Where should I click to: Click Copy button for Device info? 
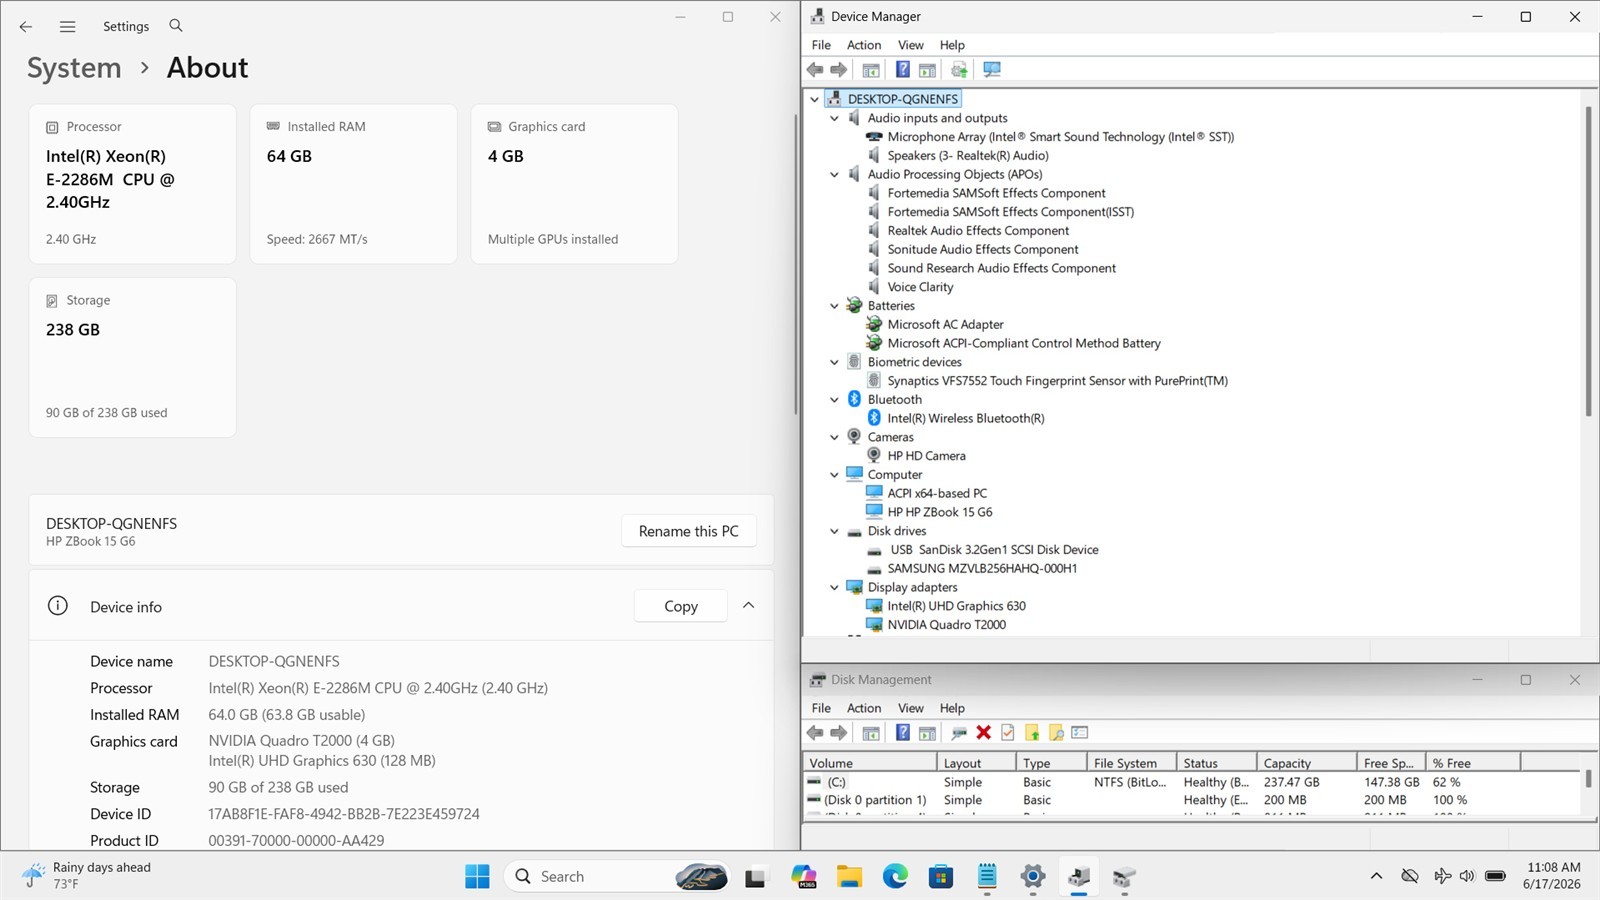[x=681, y=606]
